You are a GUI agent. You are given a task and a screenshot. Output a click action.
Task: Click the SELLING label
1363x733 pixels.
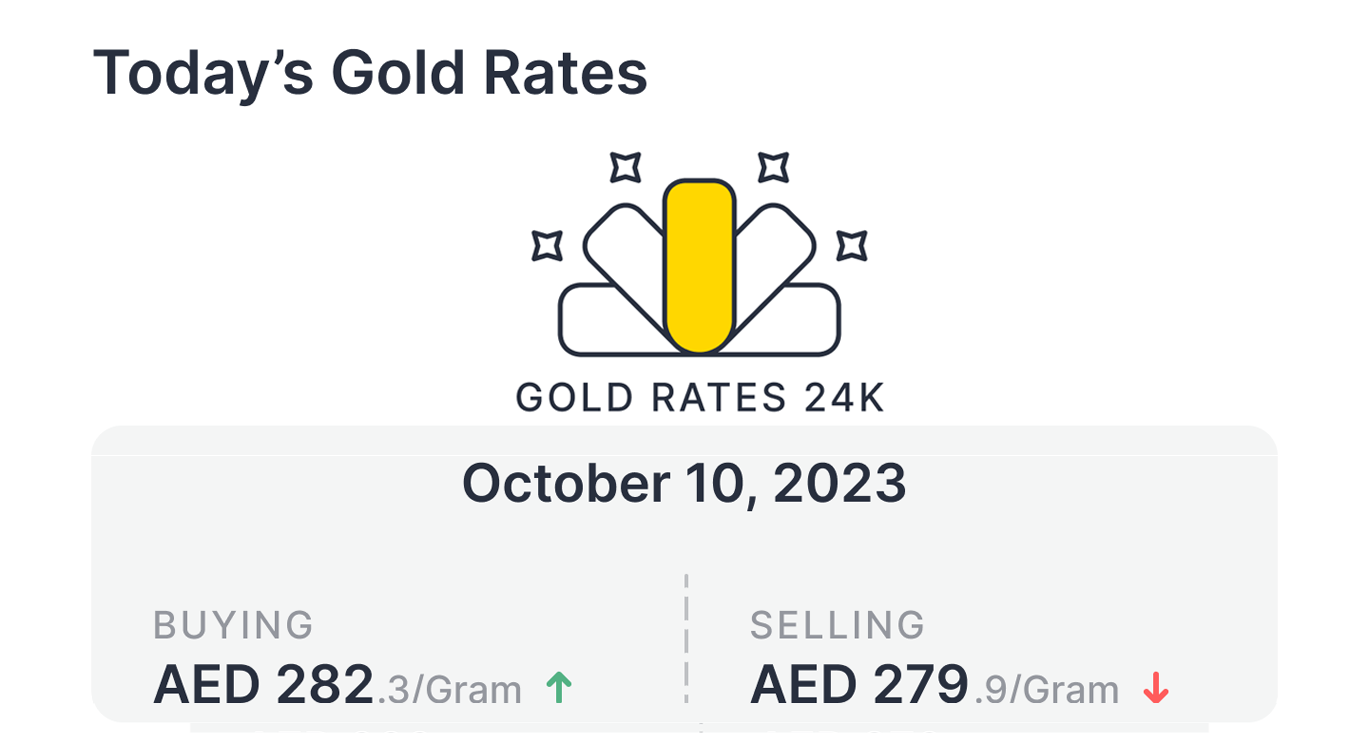837,625
